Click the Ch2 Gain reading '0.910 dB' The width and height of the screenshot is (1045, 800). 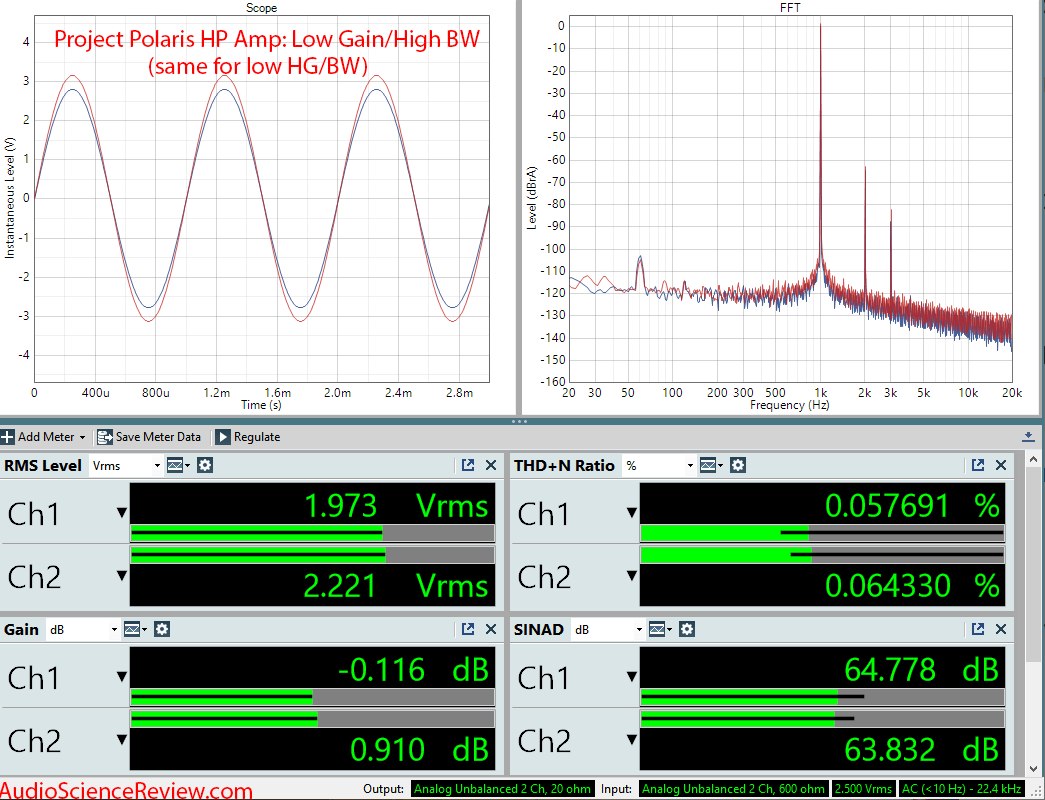pyautogui.click(x=419, y=749)
